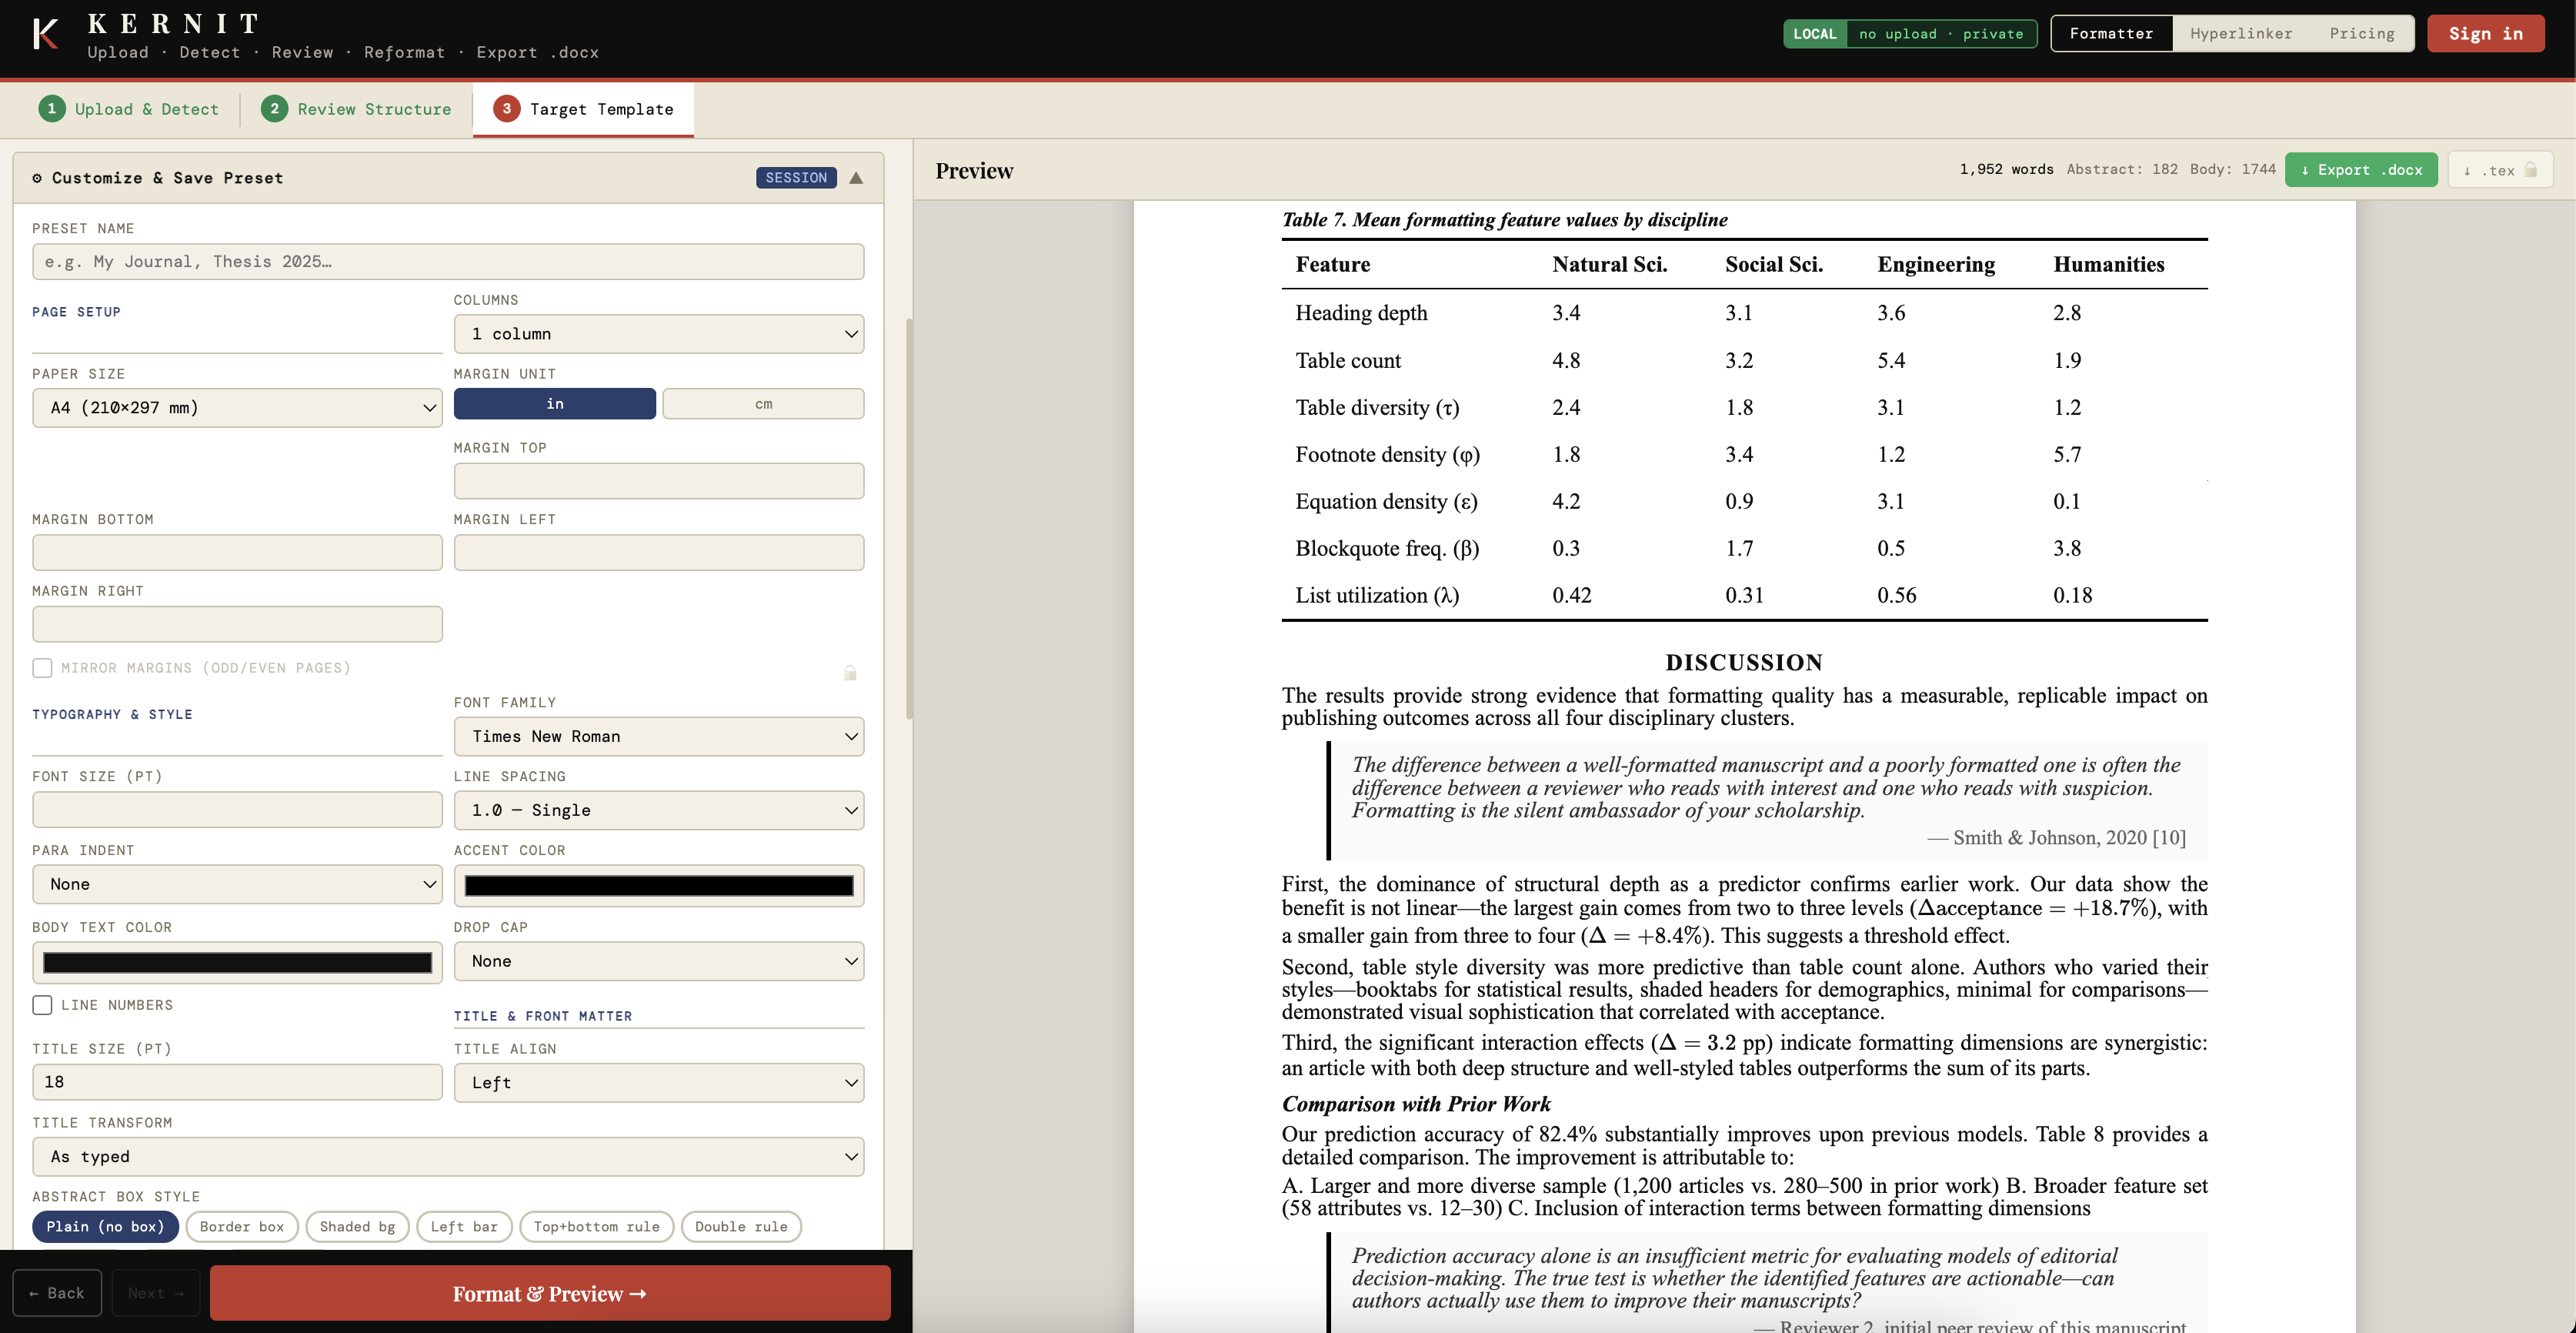Viewport: 2576px width, 1333px height.
Task: Open the Accent Color swatch picker
Action: pos(658,886)
